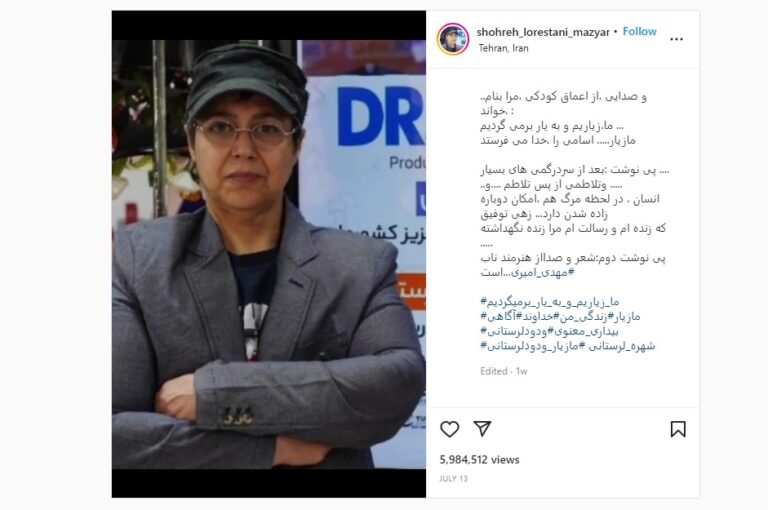The width and height of the screenshot is (768, 510).
Task: Open the #بیداری_معنوی hashtag
Action: coord(587,331)
